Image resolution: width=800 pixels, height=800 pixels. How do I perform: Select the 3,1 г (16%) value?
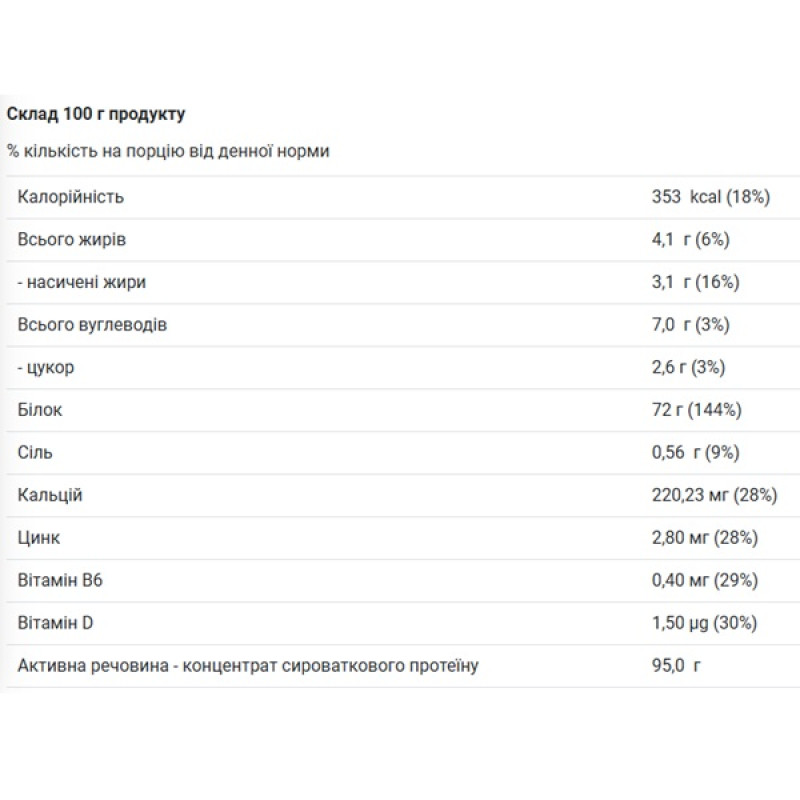[695, 282]
